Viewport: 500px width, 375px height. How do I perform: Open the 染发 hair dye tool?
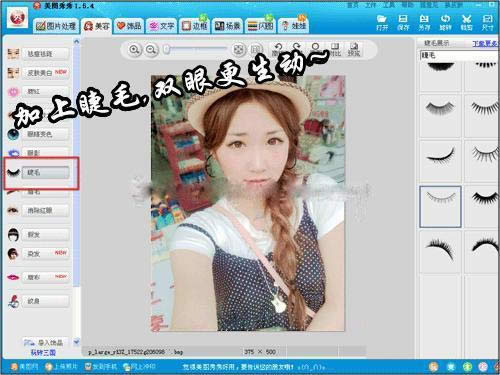45,253
